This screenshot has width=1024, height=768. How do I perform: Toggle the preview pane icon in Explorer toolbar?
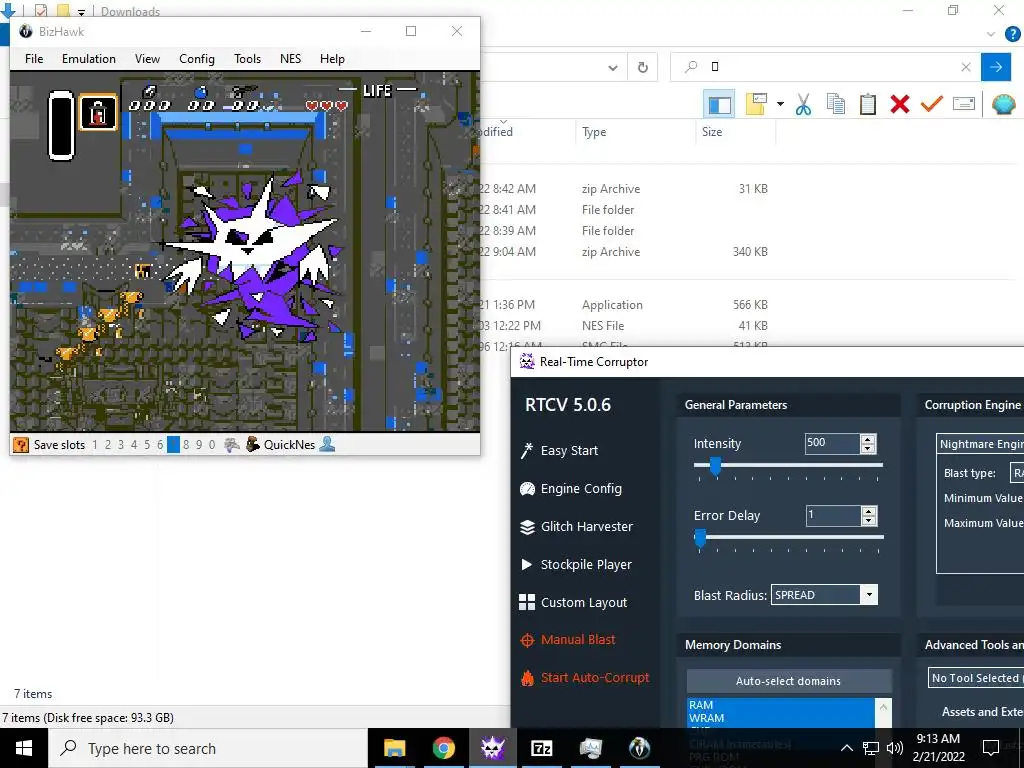tap(719, 104)
